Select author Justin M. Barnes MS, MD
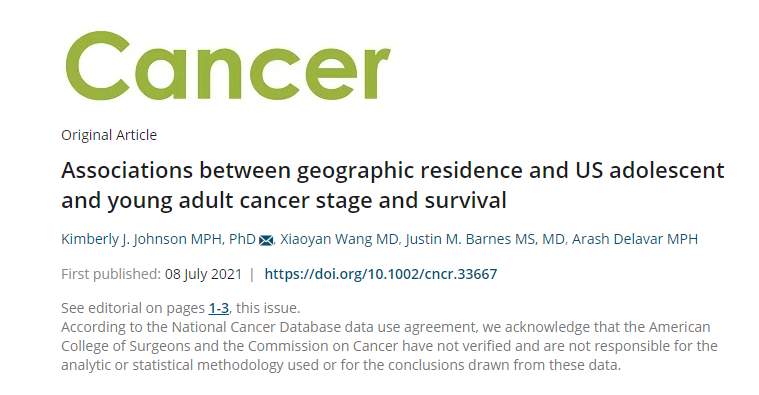759x395 pixels. click(x=485, y=239)
